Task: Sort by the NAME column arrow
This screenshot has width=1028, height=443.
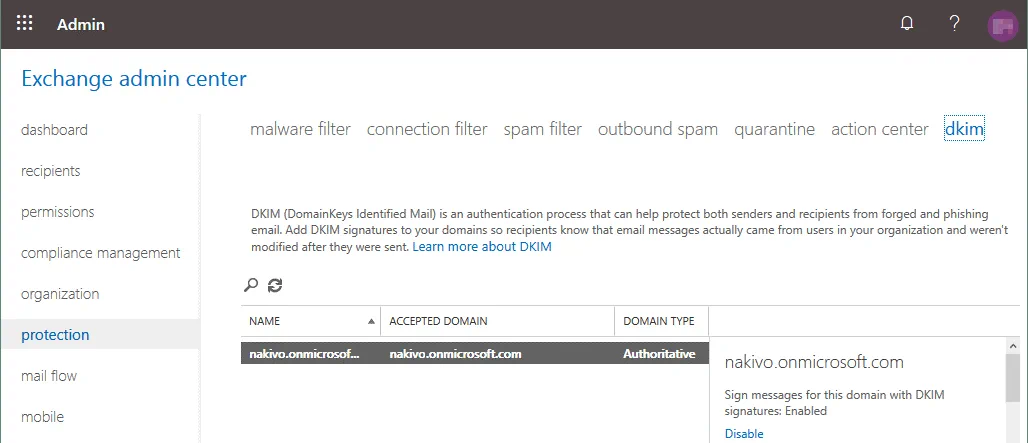Action: pos(372,321)
